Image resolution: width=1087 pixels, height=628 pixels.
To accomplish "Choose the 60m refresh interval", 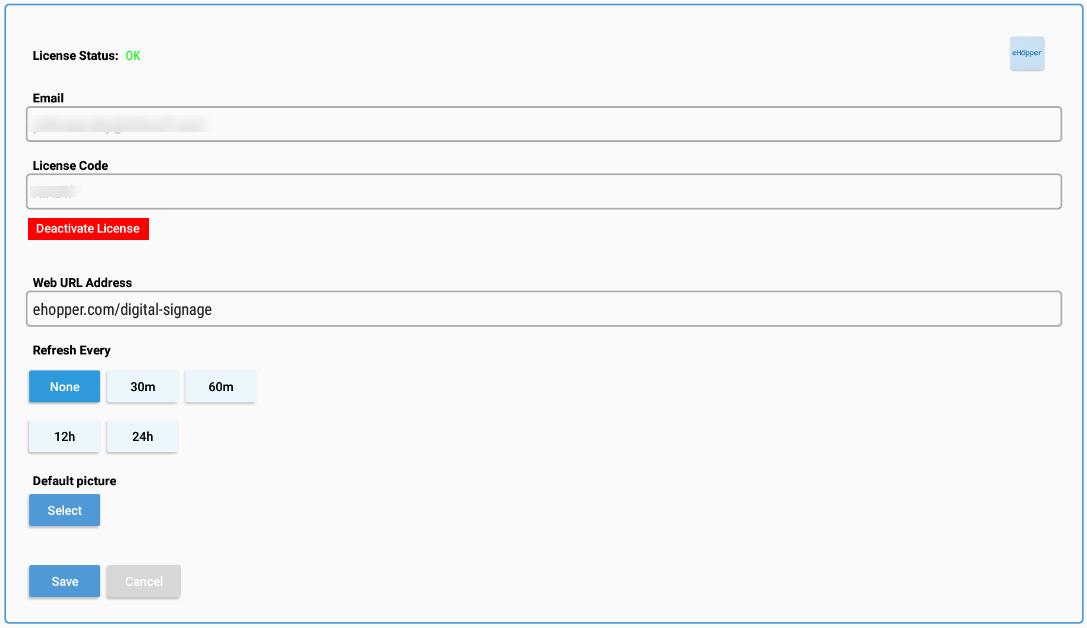I will (x=220, y=387).
